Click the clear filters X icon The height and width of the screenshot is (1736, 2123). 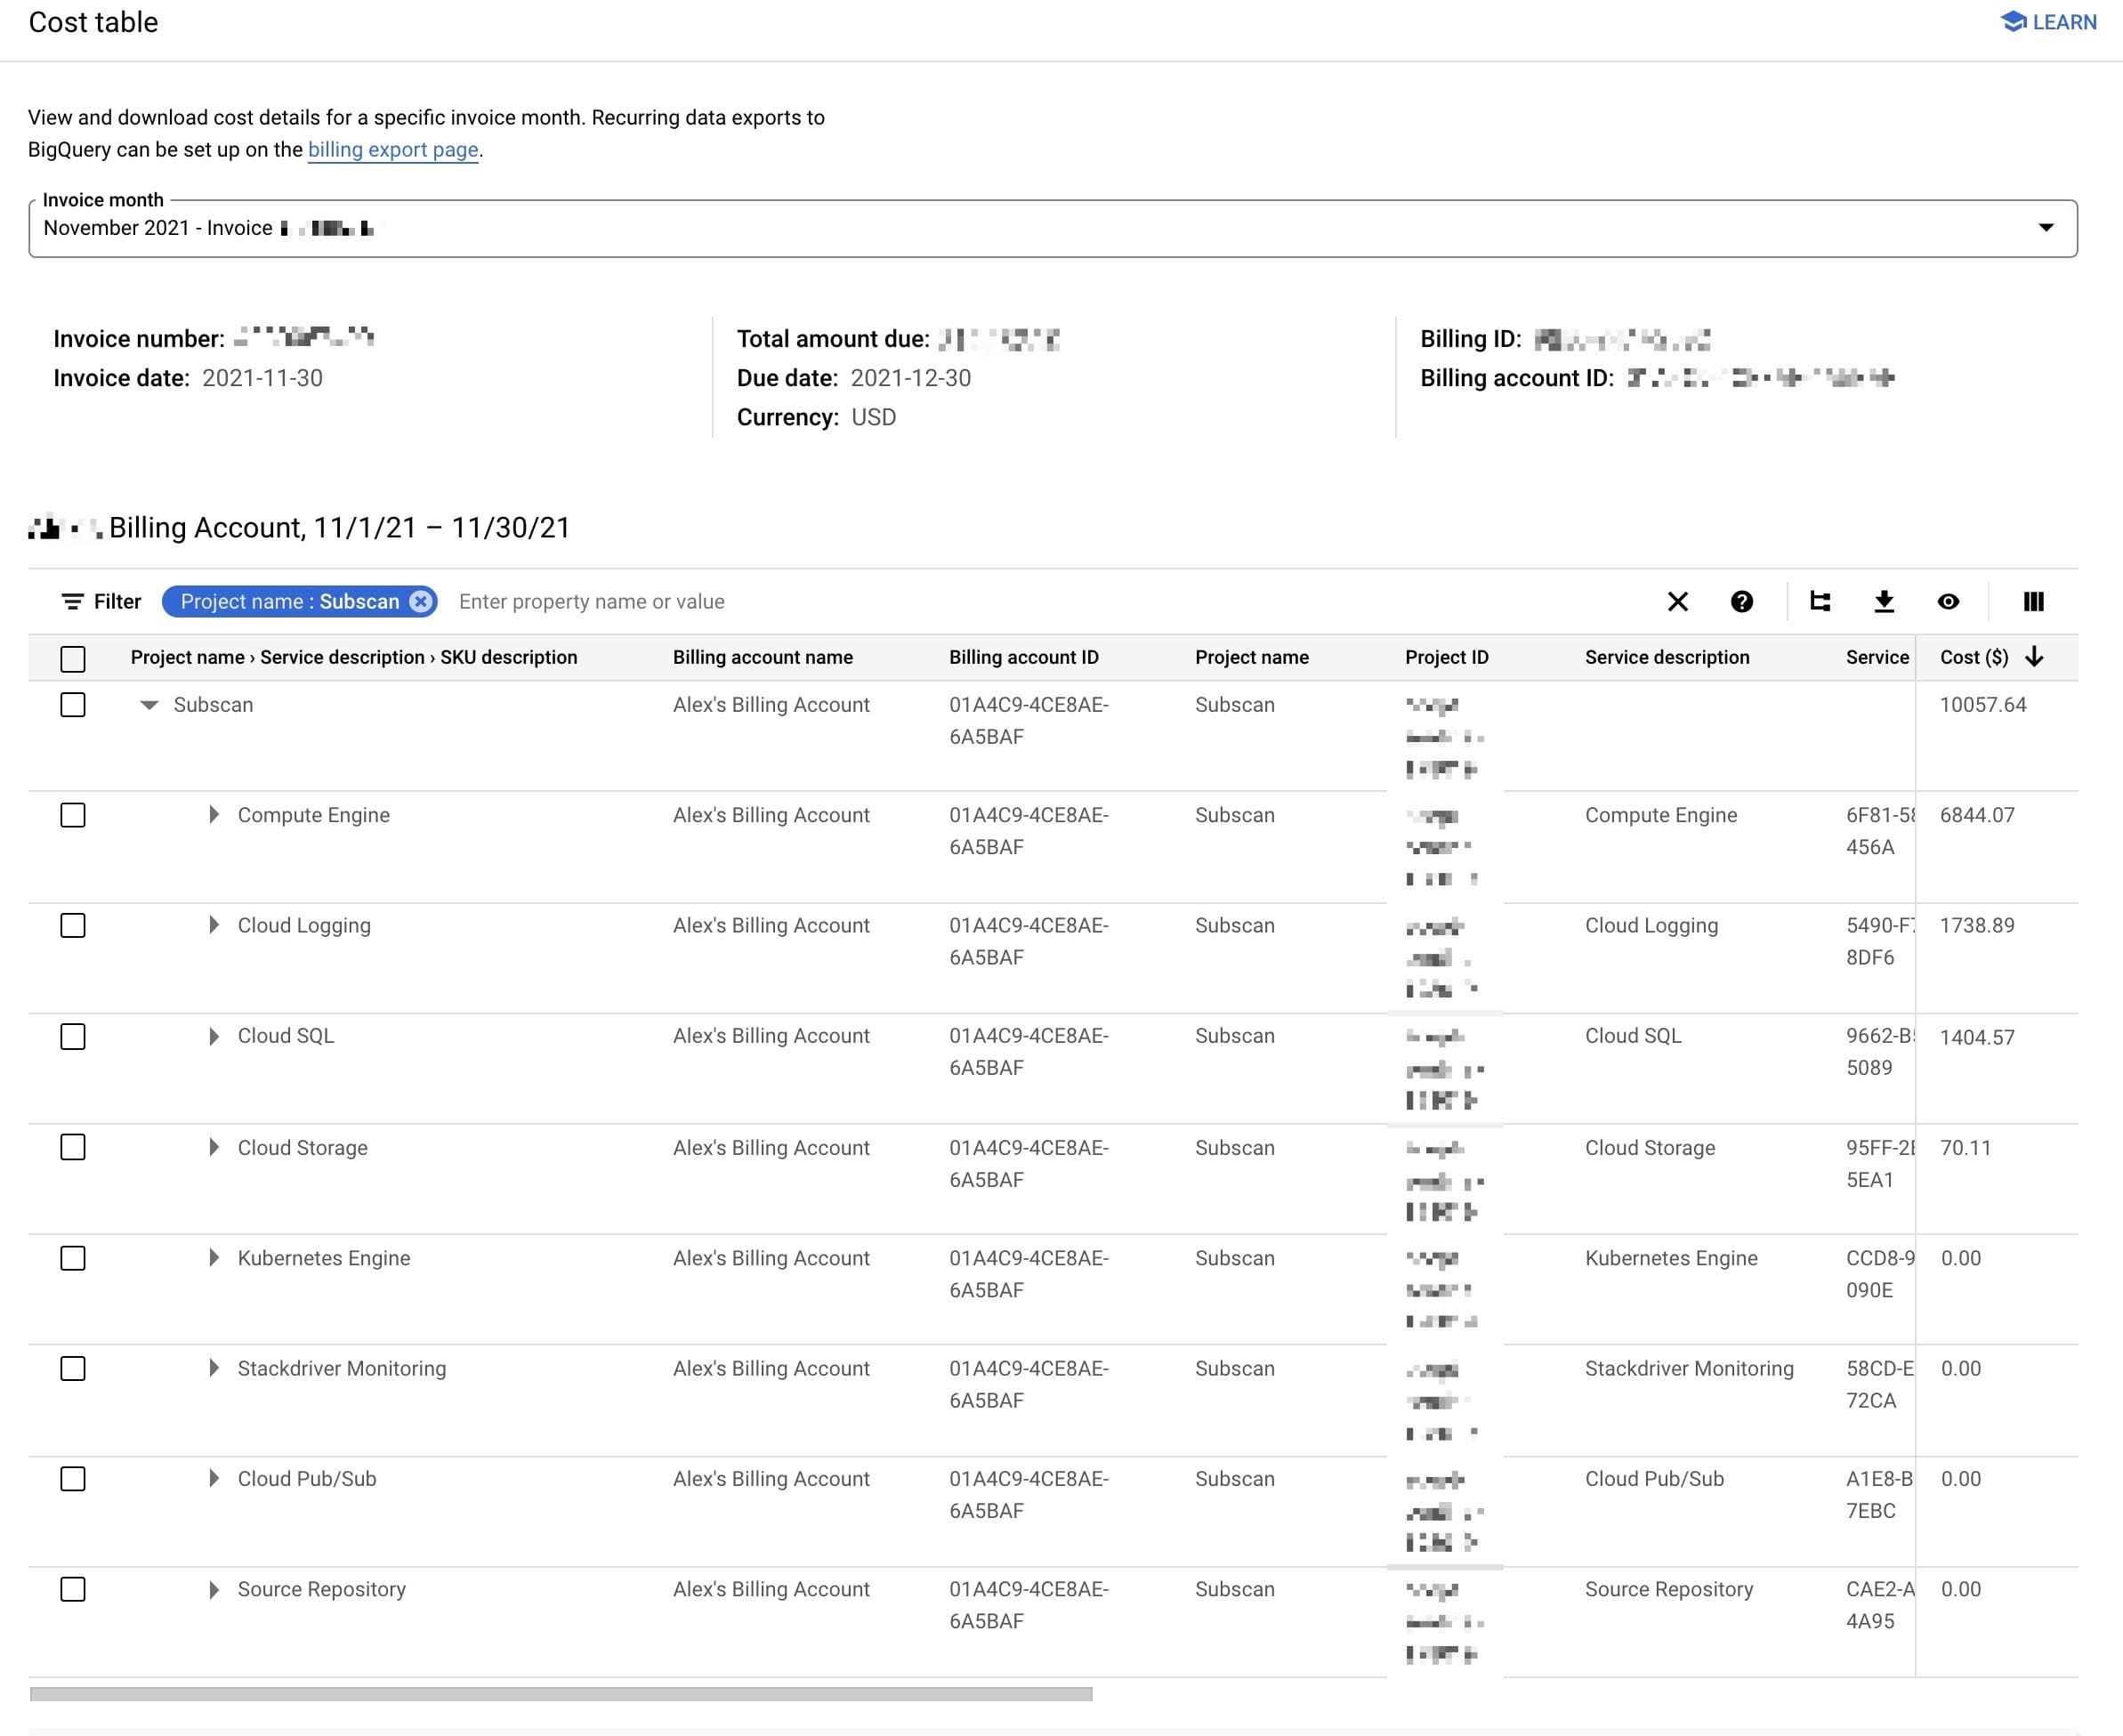click(x=1677, y=601)
